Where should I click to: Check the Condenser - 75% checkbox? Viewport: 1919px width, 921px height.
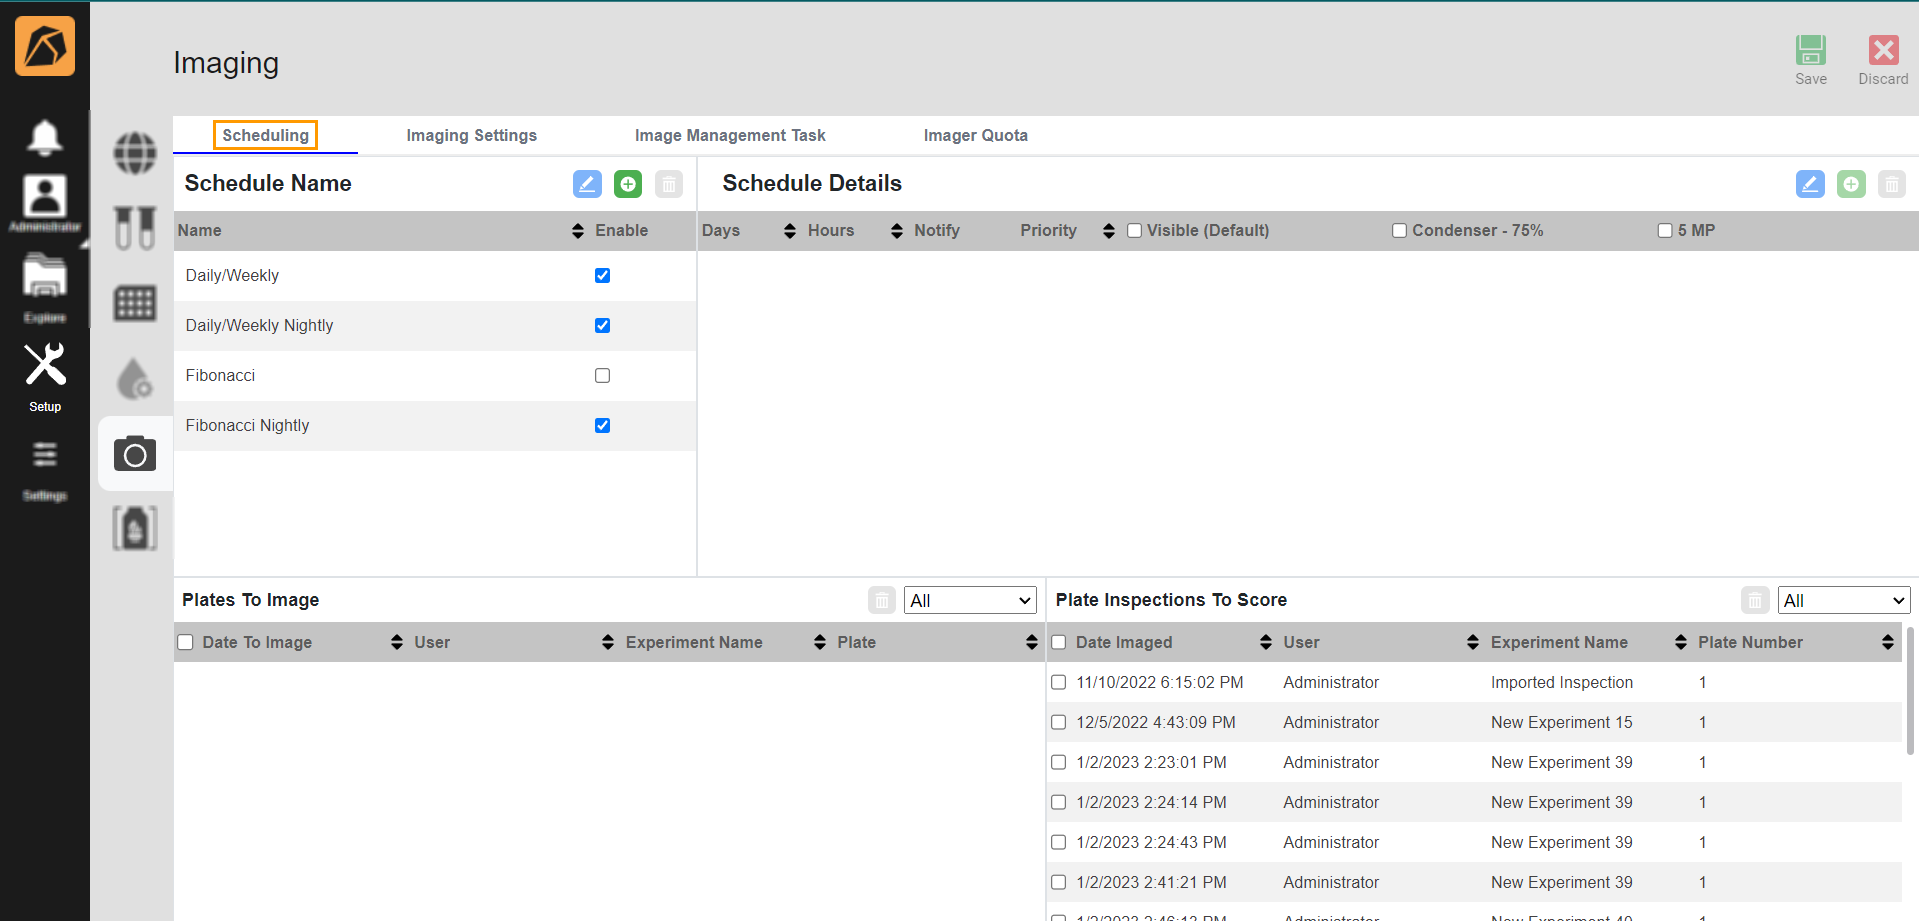[x=1399, y=231]
